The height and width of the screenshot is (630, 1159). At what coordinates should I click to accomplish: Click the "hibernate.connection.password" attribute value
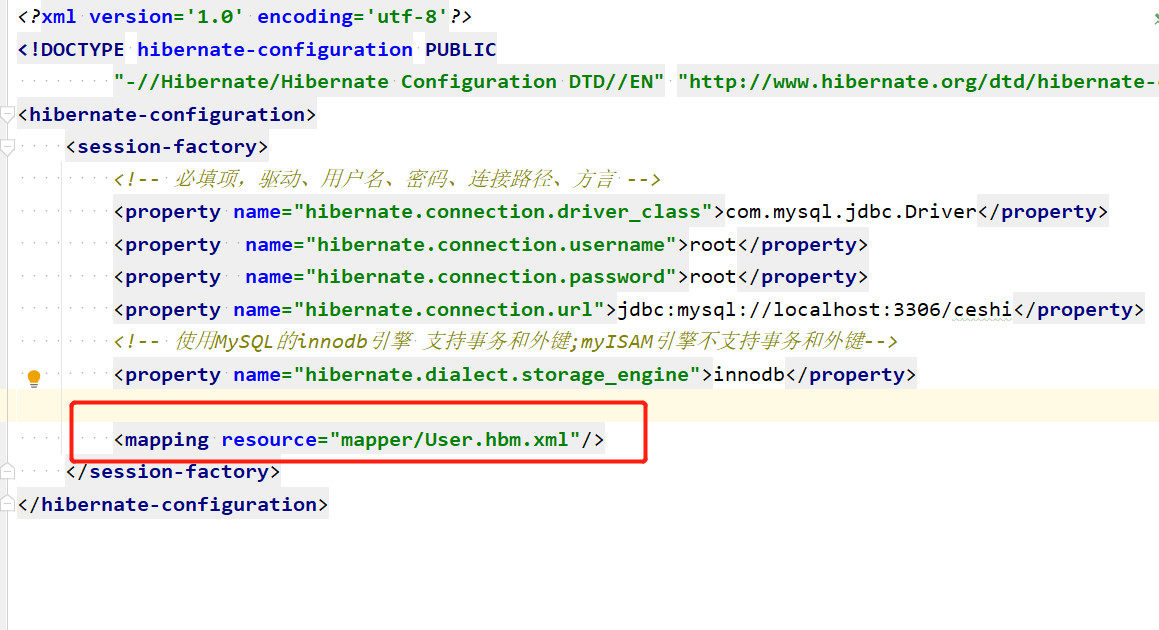click(491, 277)
